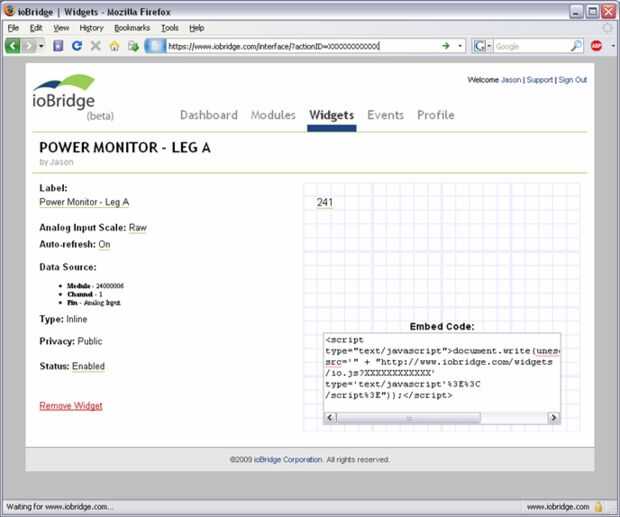Screen dimensions: 620x517
Task: Select the Widgets tab
Action: 331,115
